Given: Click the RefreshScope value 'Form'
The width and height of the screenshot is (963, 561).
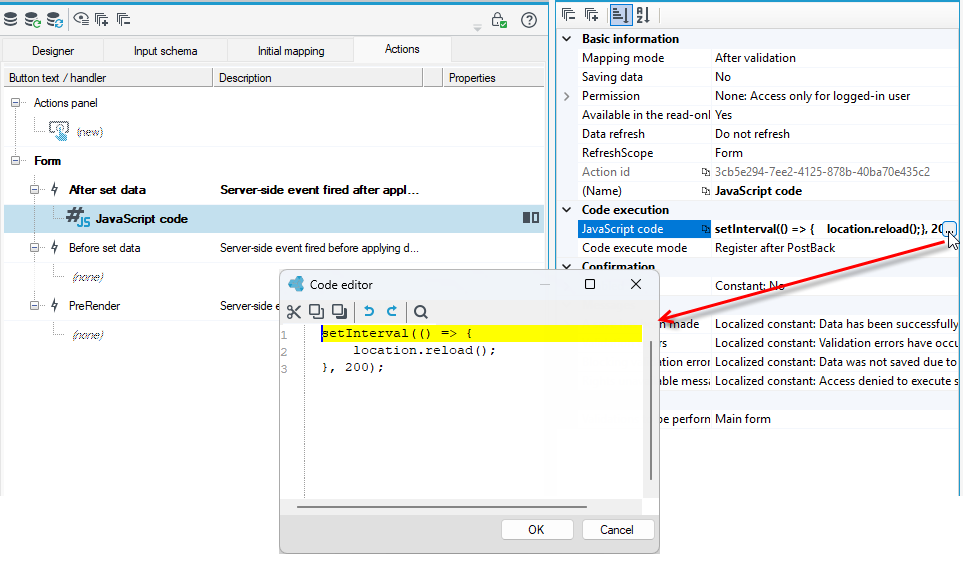Looking at the screenshot, I should point(729,153).
